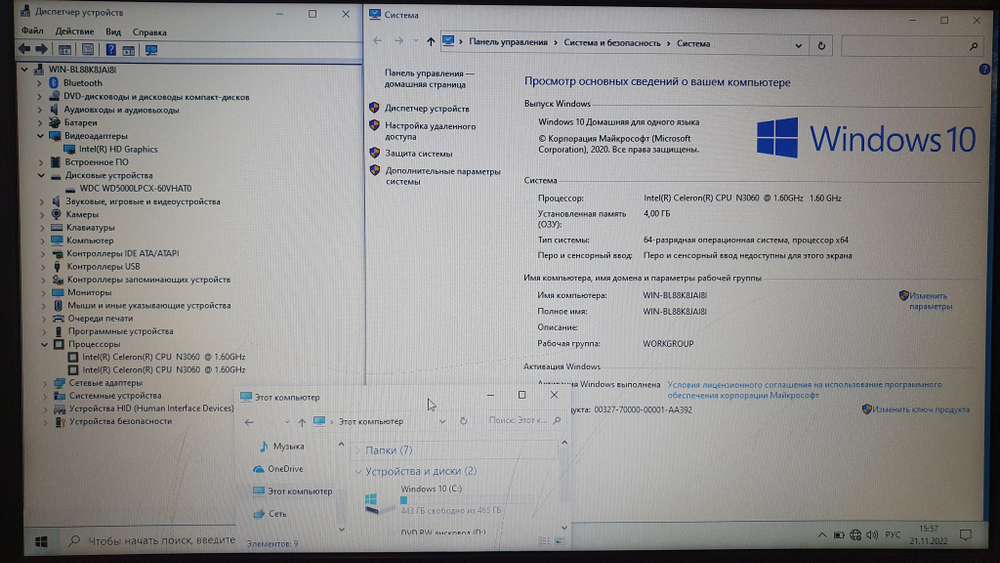Viewport: 1000px width, 563px height.
Task: Click the Музыка icon in Этот компьютер sidebar
Action: pyautogui.click(x=263, y=446)
